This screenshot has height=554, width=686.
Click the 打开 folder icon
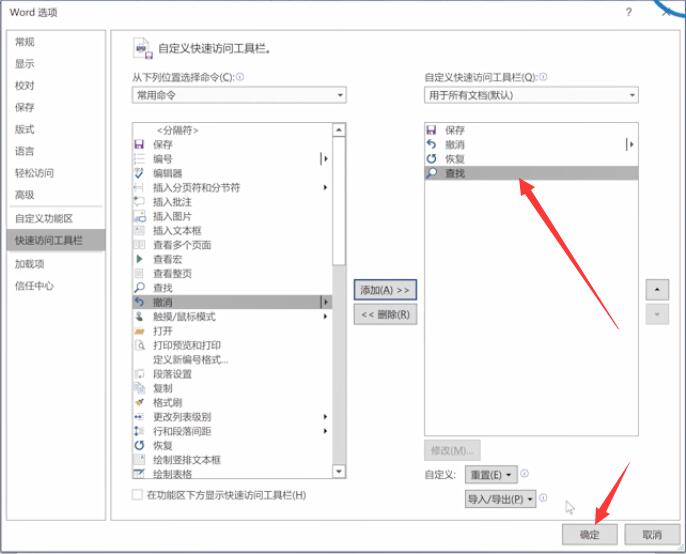pos(139,331)
